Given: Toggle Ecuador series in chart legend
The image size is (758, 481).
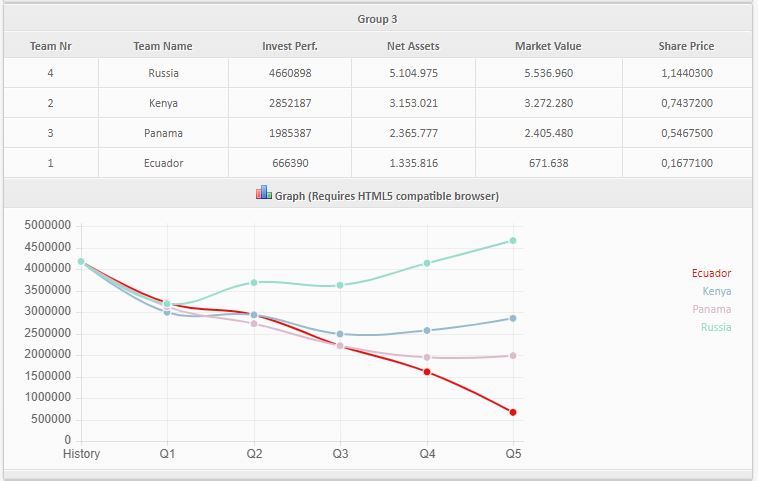Looking at the screenshot, I should tap(711, 274).
